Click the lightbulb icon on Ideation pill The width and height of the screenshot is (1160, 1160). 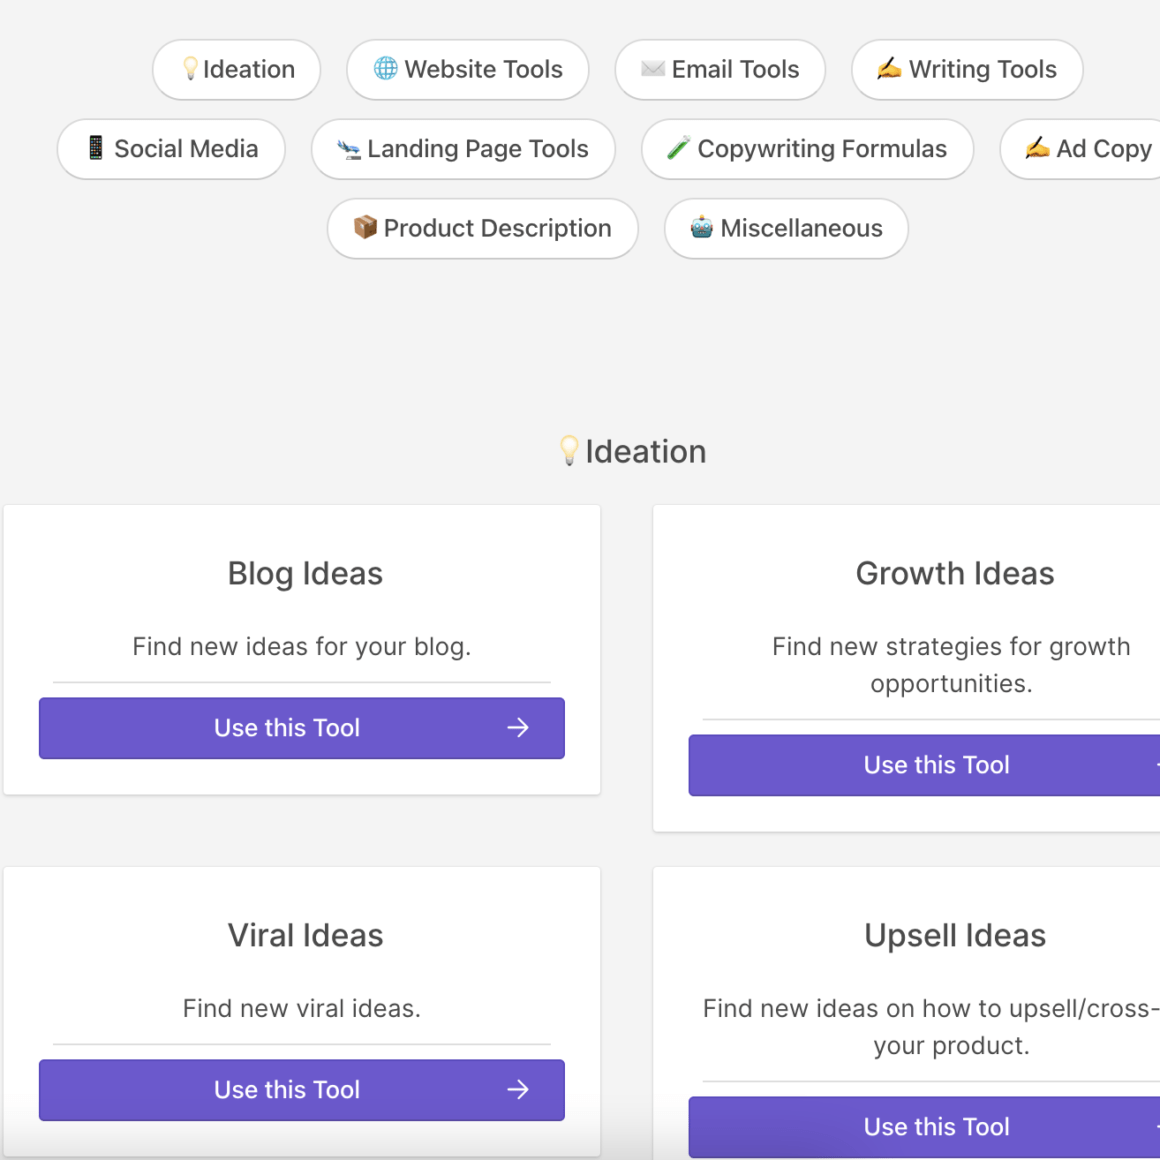click(x=190, y=69)
